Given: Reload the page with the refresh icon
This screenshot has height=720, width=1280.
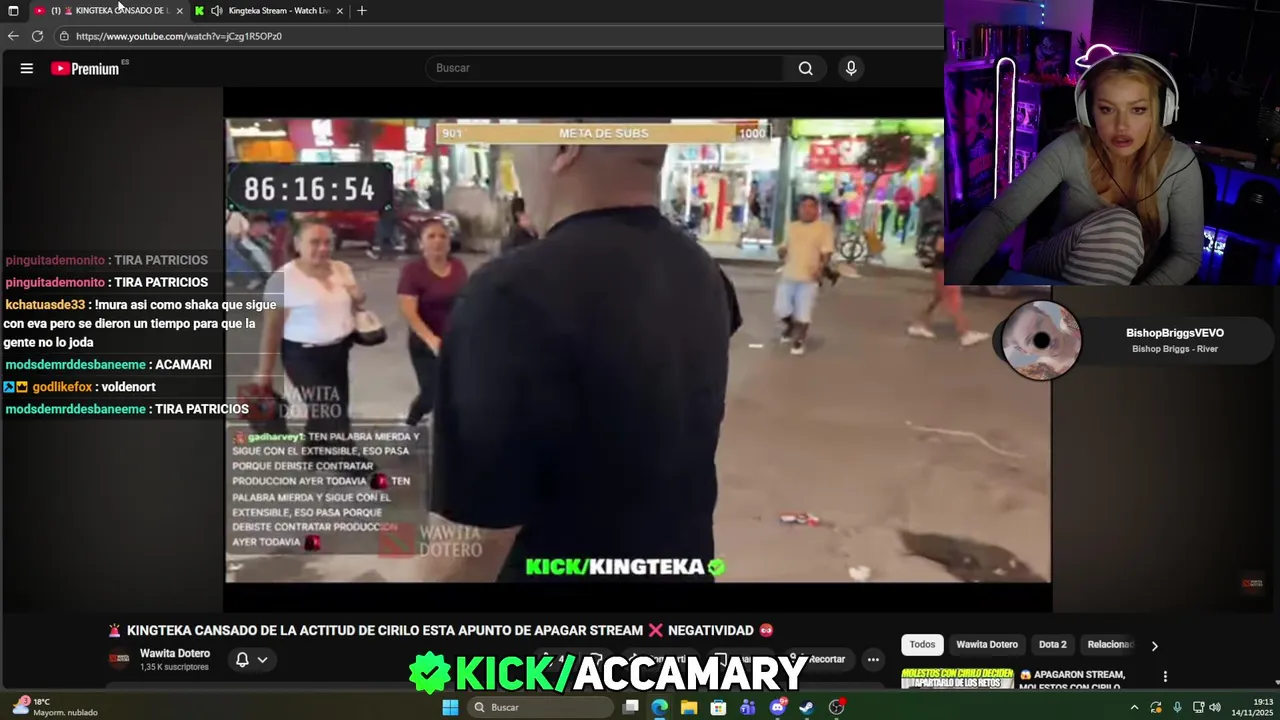Looking at the screenshot, I should (x=37, y=36).
